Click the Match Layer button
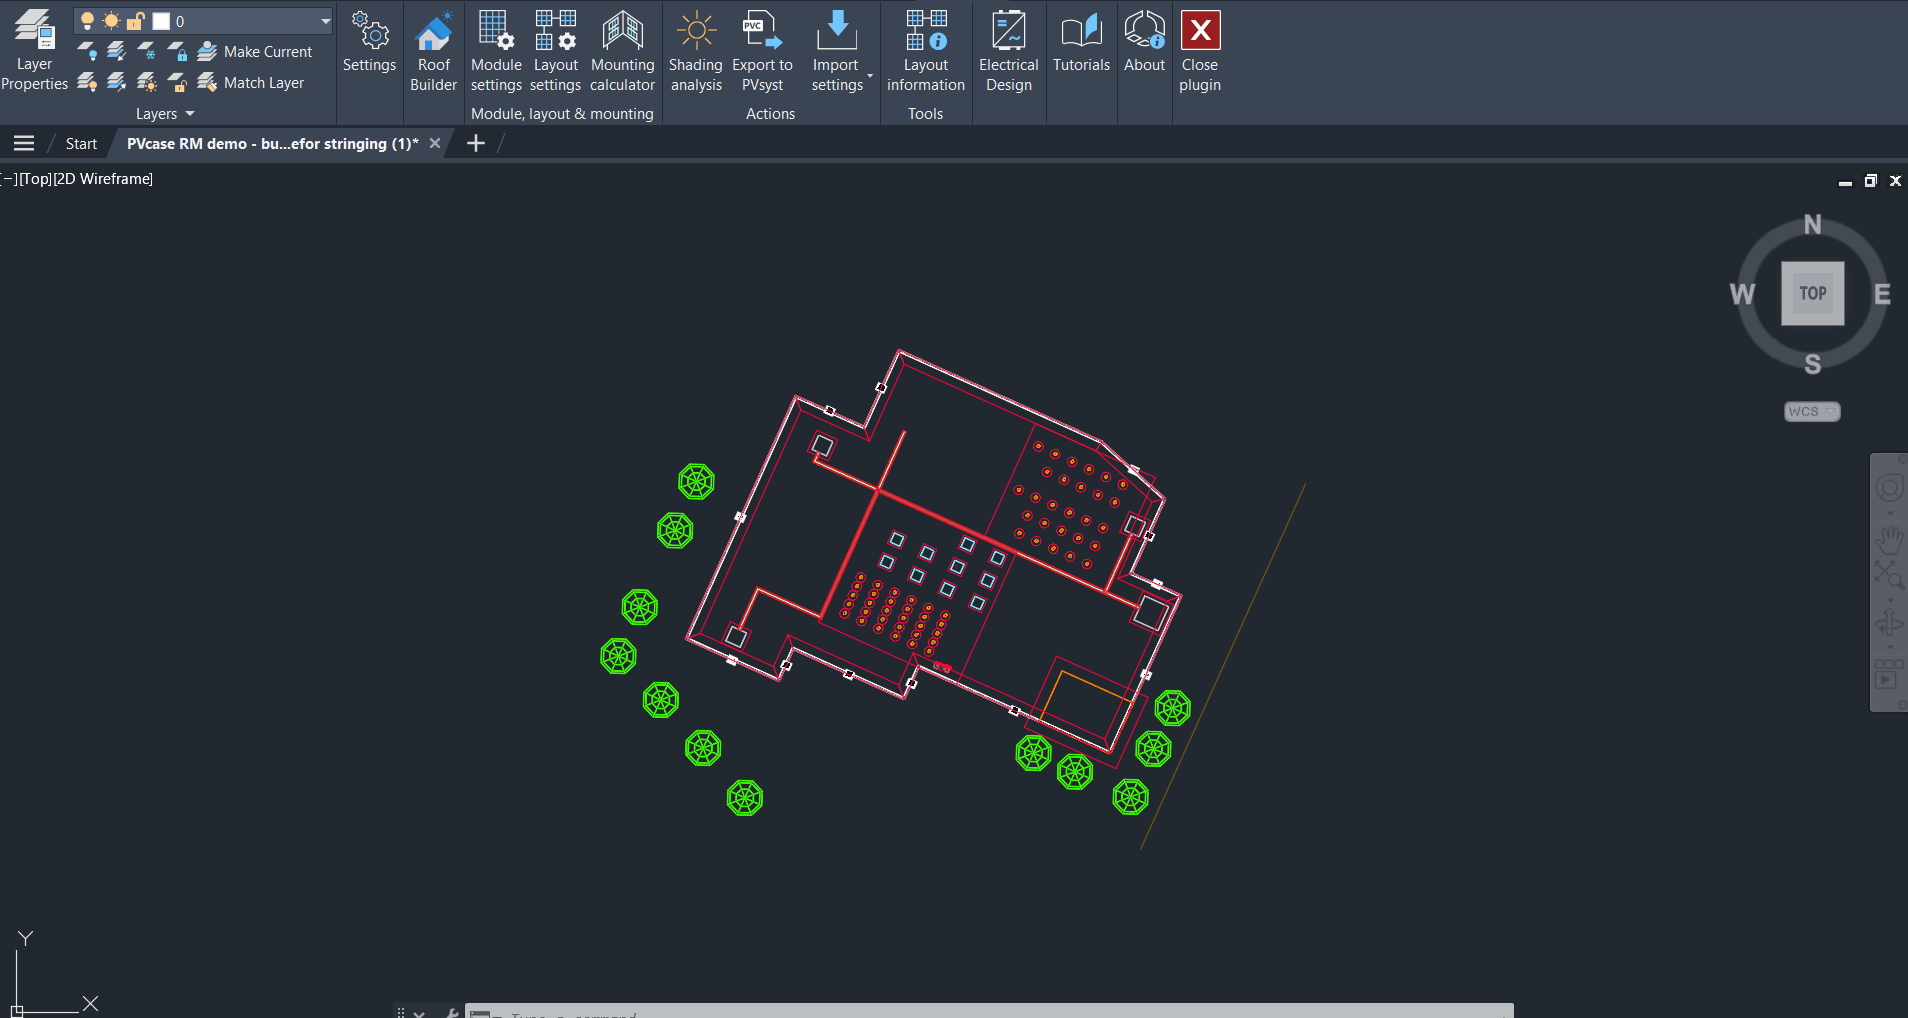 [251, 82]
